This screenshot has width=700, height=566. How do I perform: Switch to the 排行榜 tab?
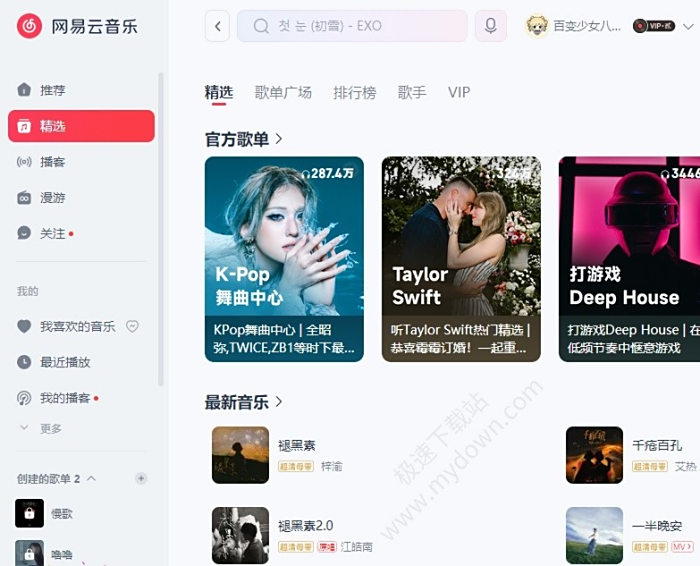[355, 92]
